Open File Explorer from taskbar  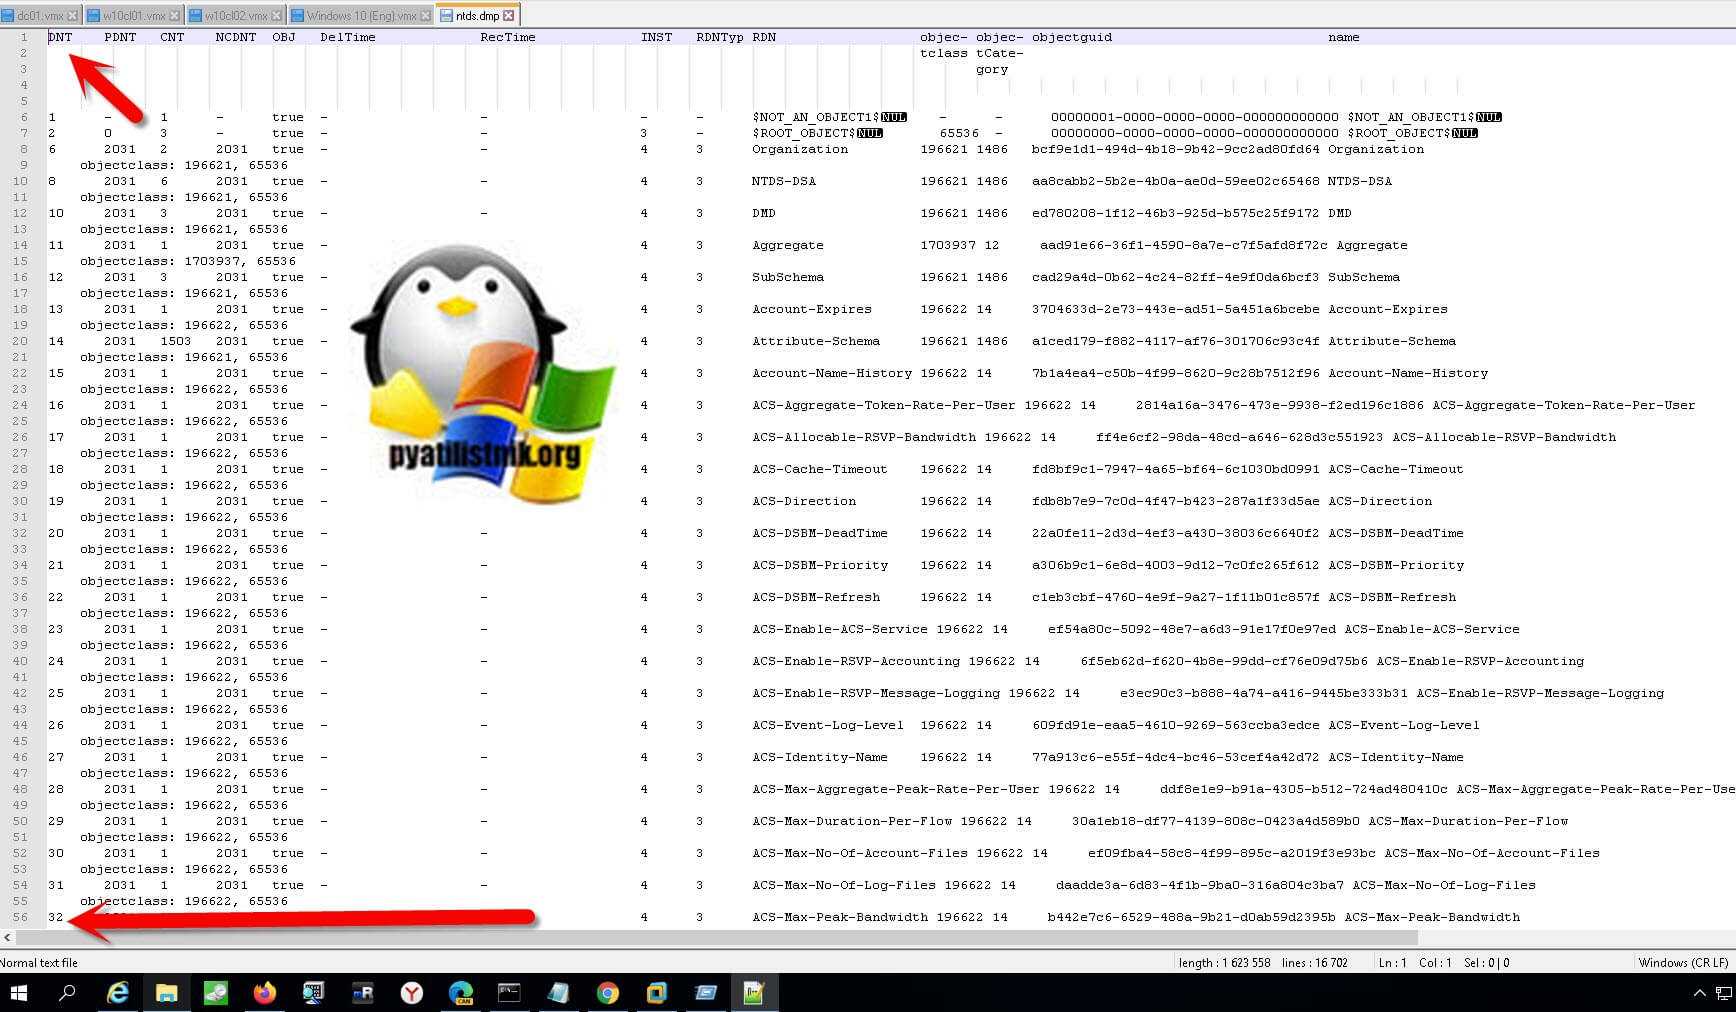coord(166,993)
